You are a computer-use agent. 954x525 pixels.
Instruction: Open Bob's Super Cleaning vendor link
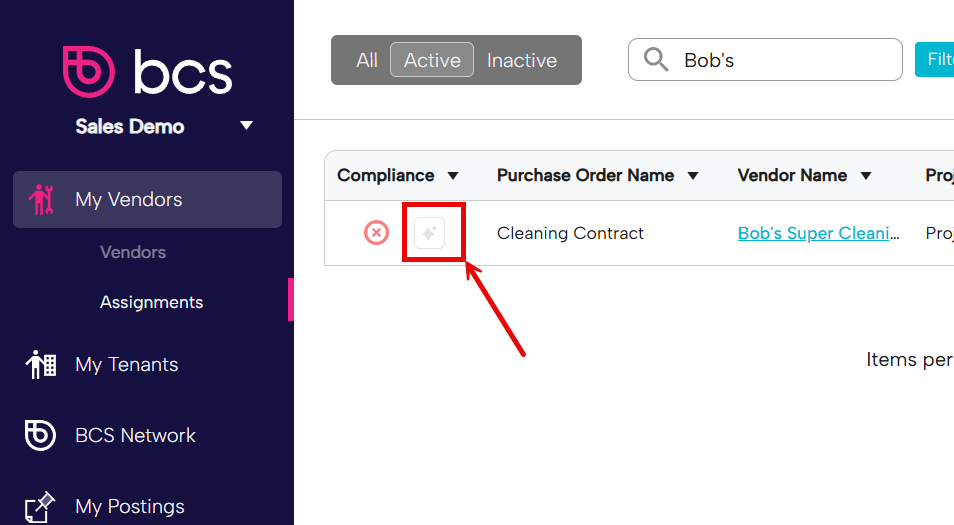[818, 233]
